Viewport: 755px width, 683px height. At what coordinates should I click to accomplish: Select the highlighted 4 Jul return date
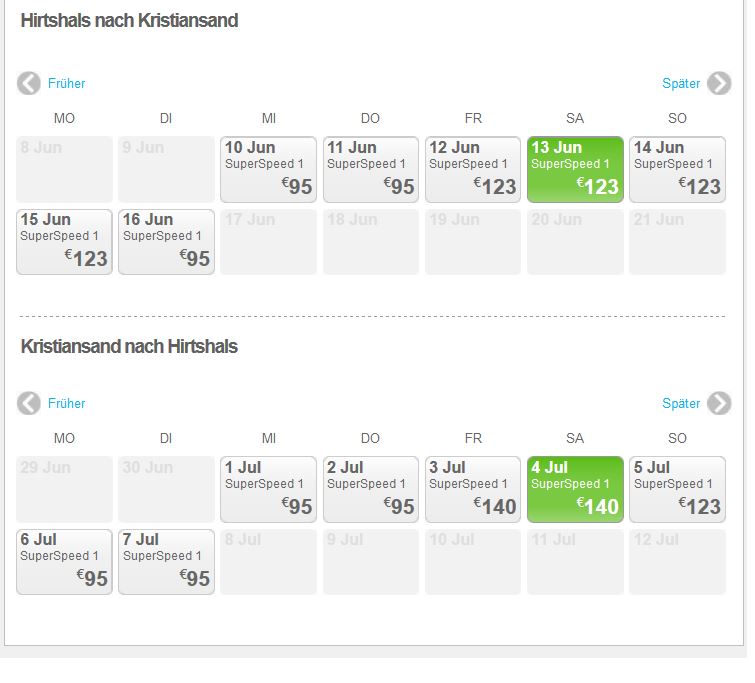click(x=575, y=490)
